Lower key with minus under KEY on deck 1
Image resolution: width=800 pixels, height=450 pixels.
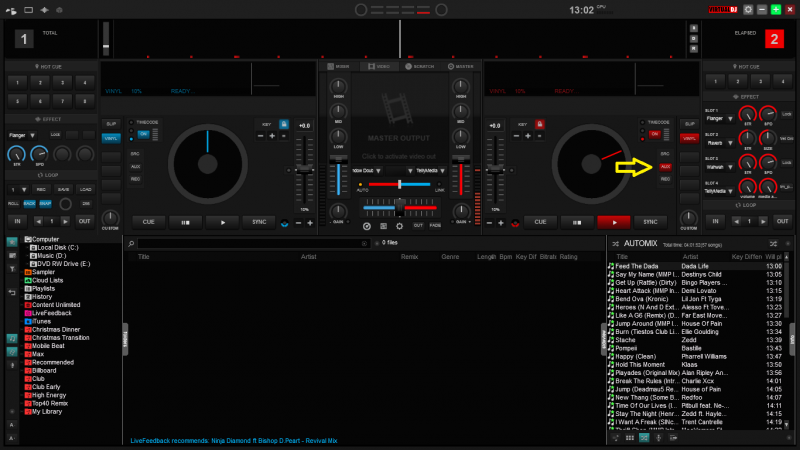260,136
